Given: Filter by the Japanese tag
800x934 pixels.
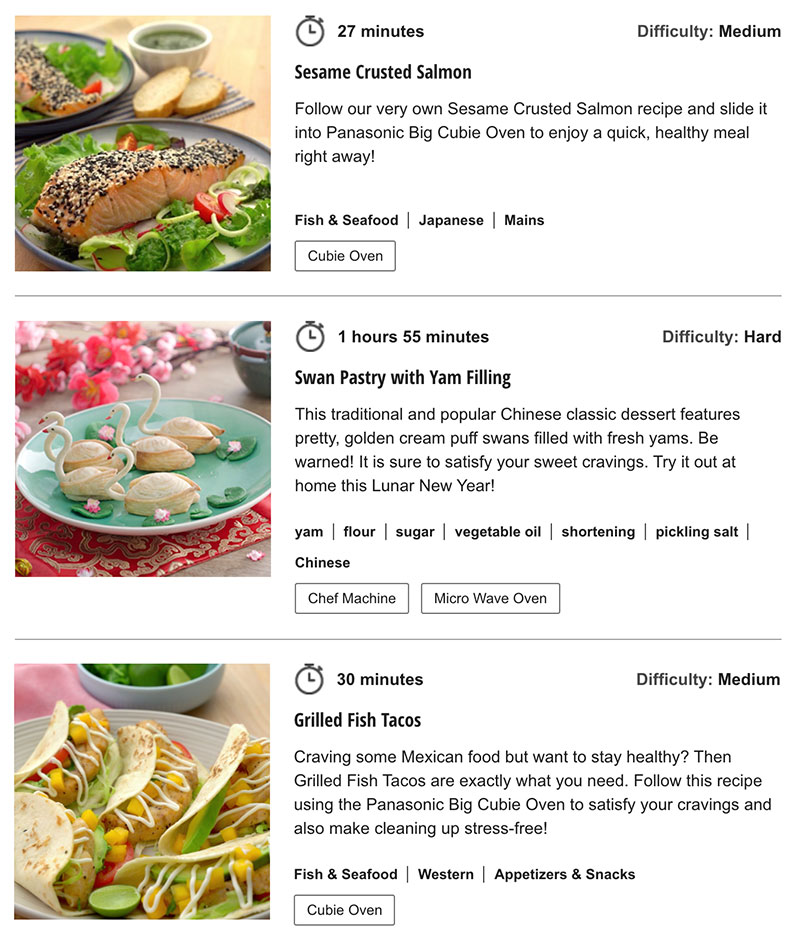Looking at the screenshot, I should pos(451,220).
